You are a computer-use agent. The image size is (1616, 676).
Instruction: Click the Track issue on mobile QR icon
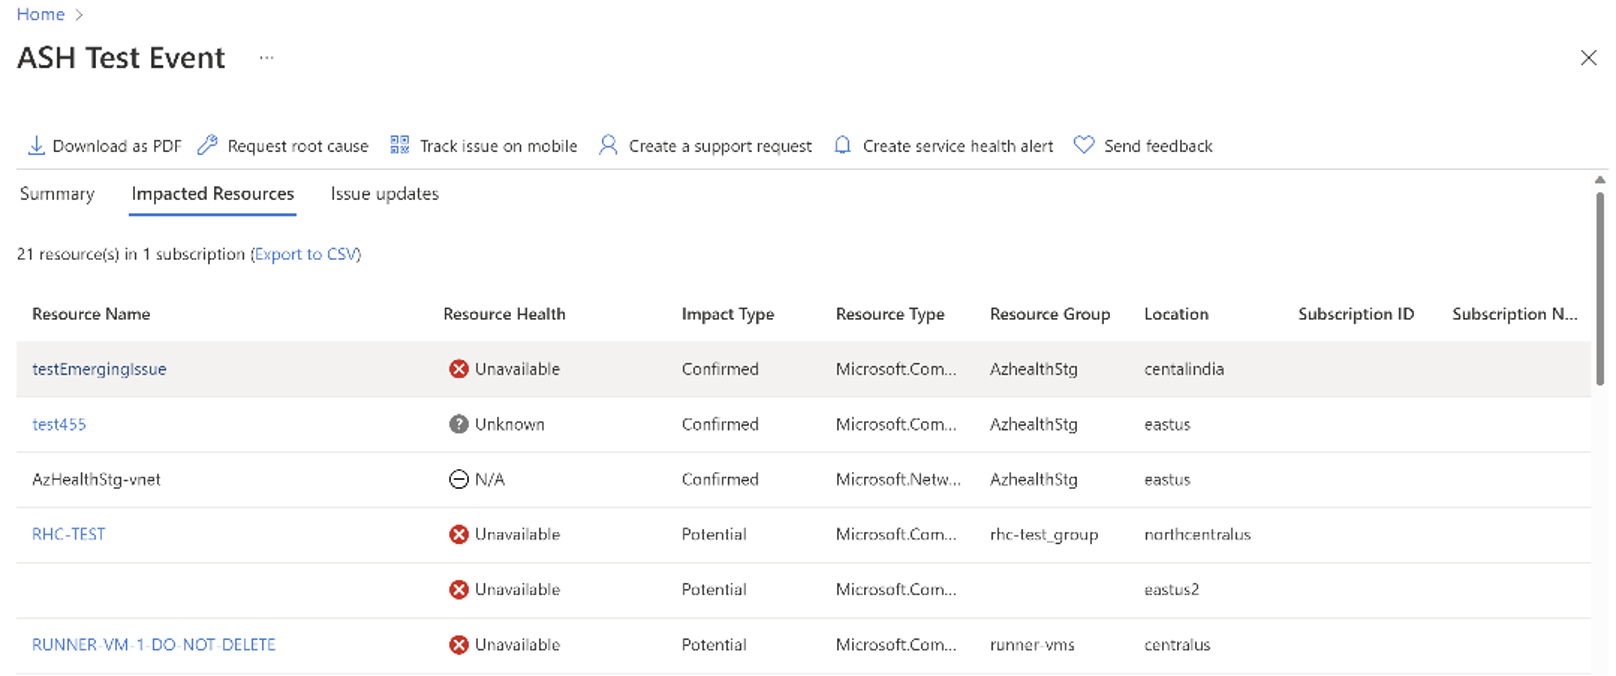[x=400, y=146]
